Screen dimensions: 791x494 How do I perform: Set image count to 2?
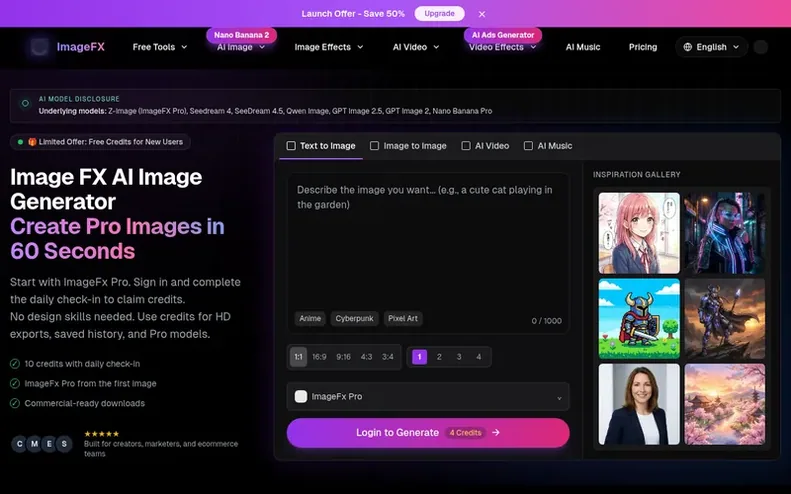tap(439, 357)
